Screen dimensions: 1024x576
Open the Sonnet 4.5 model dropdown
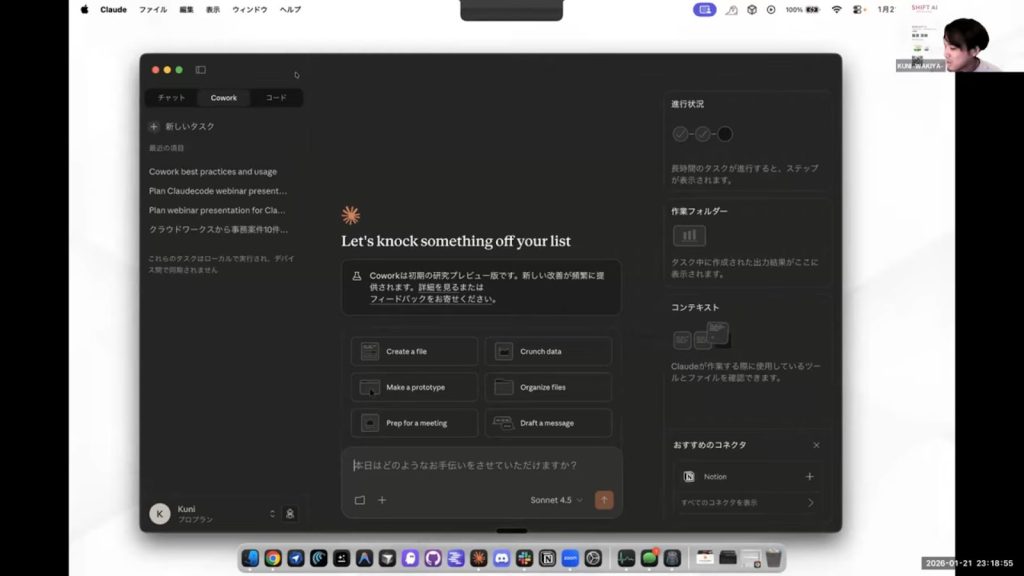tap(557, 500)
